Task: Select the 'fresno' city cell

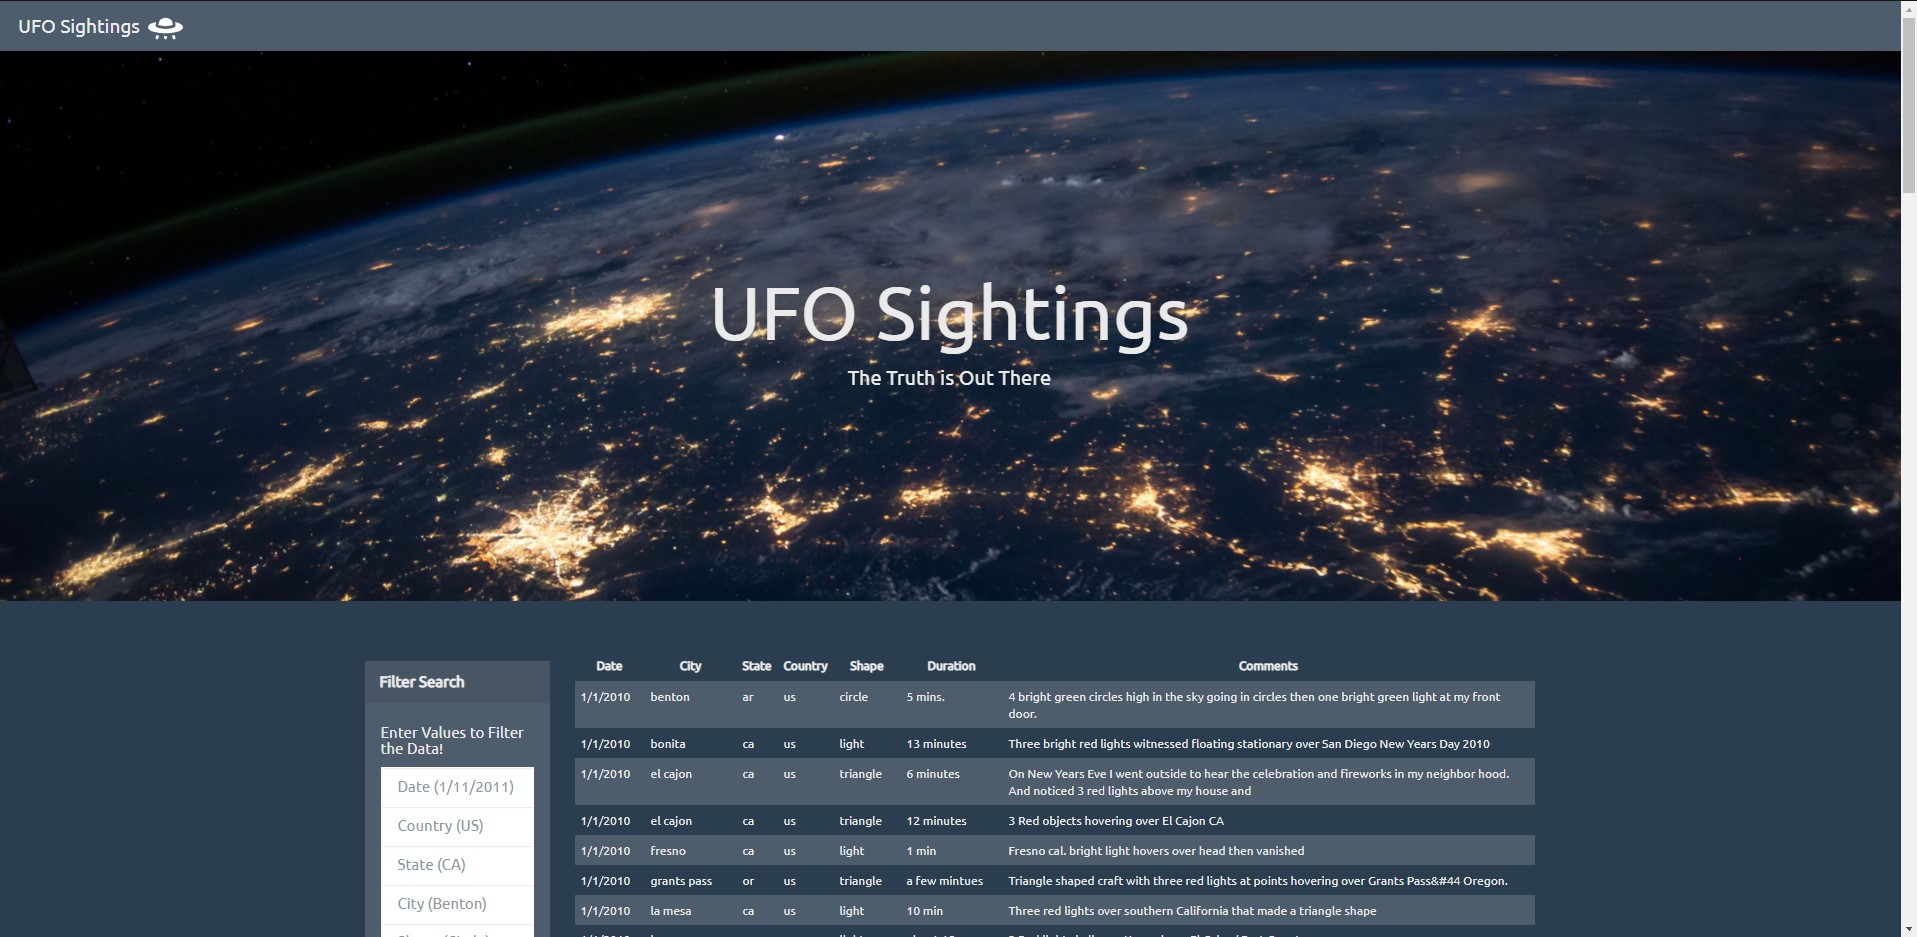Action: pos(668,851)
